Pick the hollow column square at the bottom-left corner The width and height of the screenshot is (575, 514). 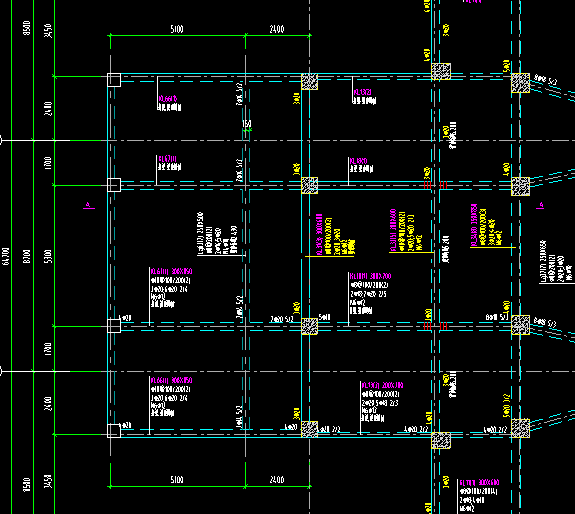(x=114, y=431)
